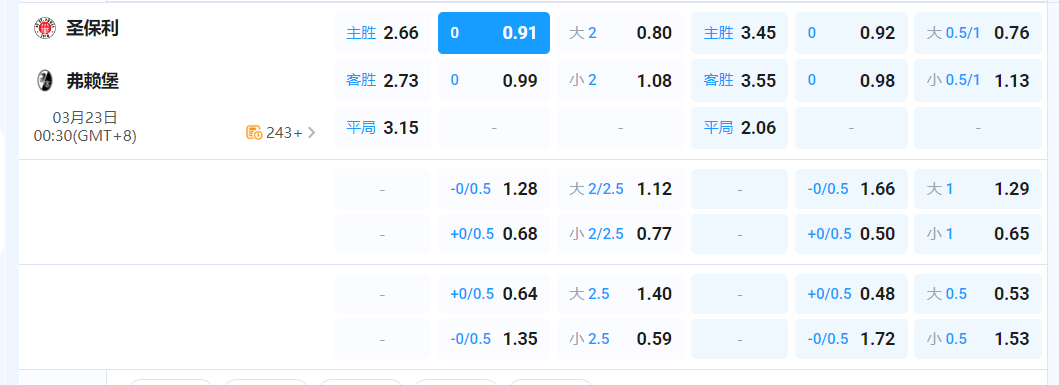Choose handicap 0 at odds 0.92
The width and height of the screenshot is (1059, 385).
tap(850, 33)
